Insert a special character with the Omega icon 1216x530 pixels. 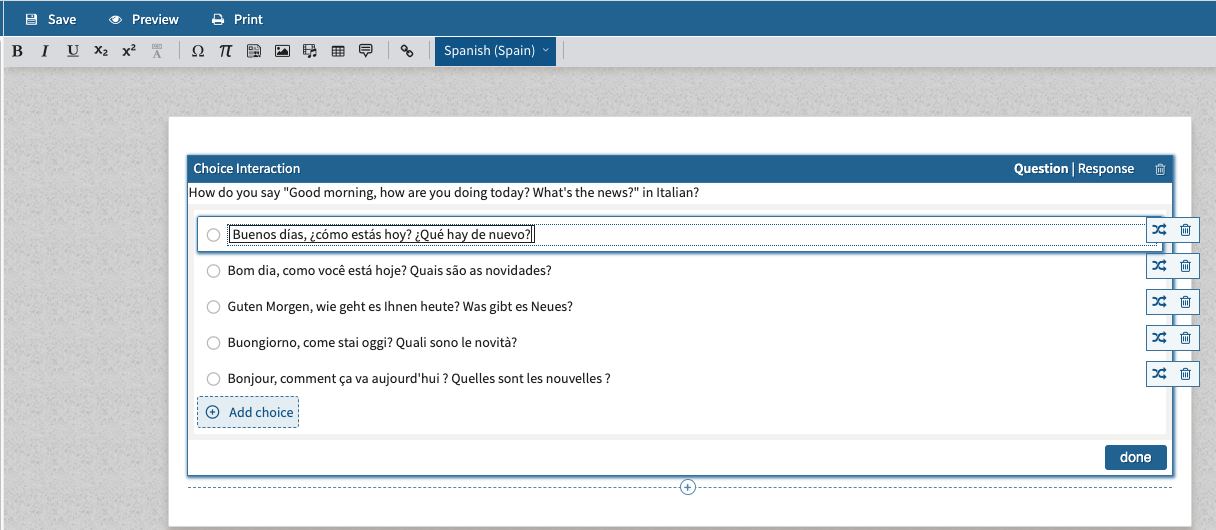198,51
